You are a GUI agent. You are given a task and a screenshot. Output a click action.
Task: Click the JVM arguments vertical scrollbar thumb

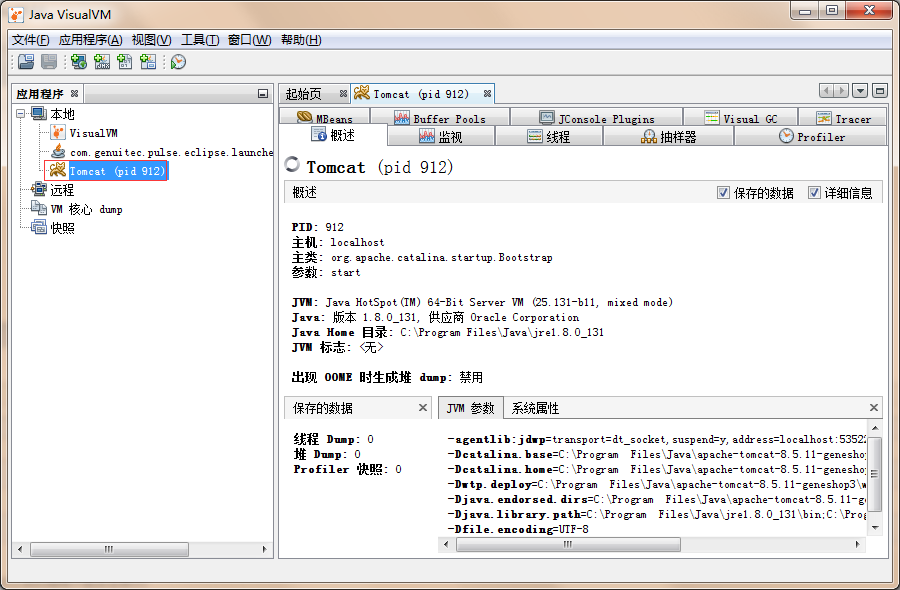point(874,474)
